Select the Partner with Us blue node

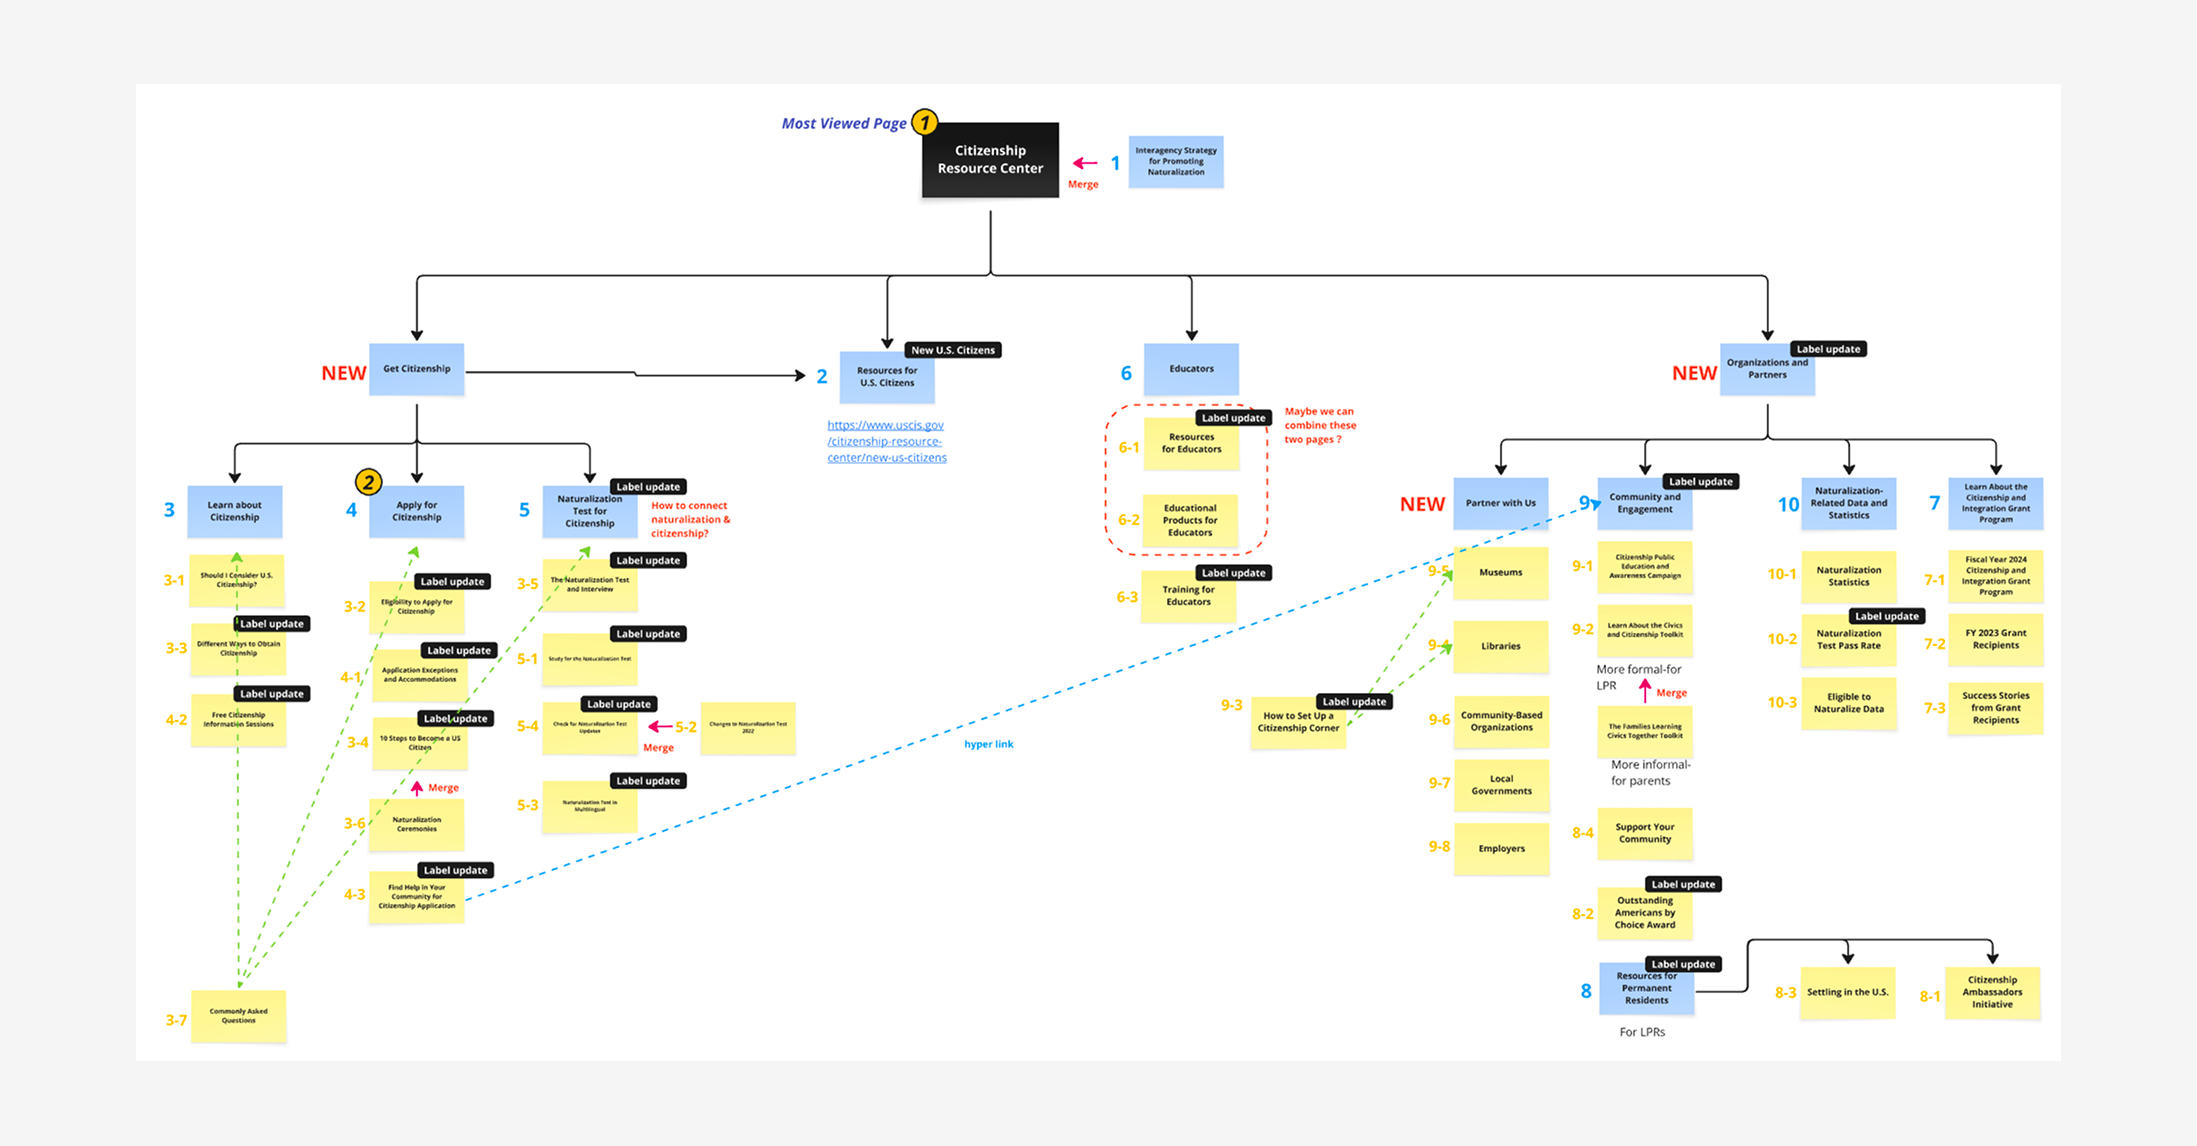[1500, 503]
